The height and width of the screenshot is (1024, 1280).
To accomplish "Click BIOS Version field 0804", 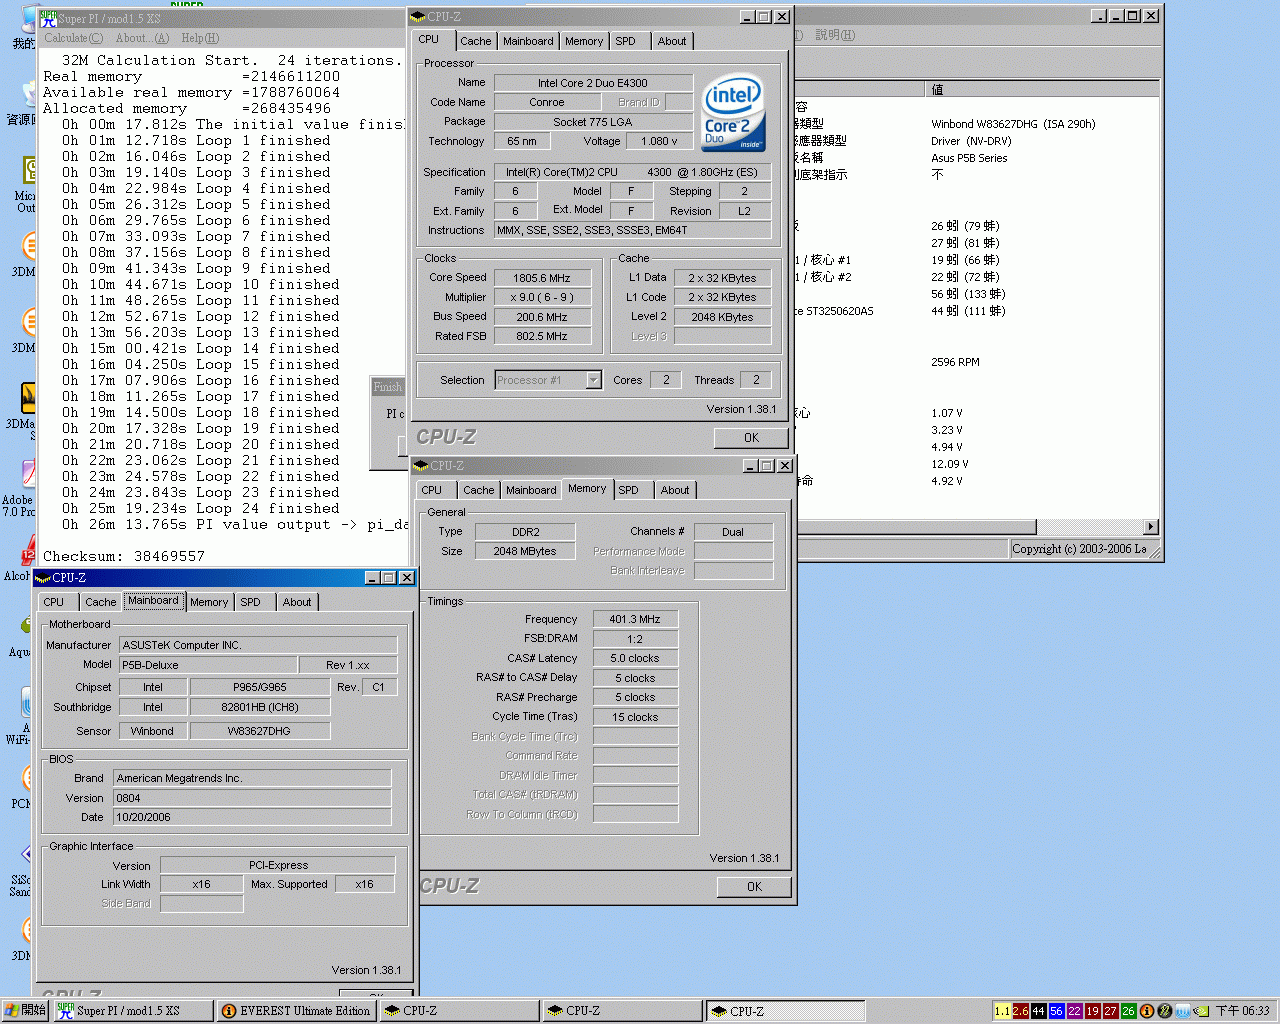I will click(252, 798).
